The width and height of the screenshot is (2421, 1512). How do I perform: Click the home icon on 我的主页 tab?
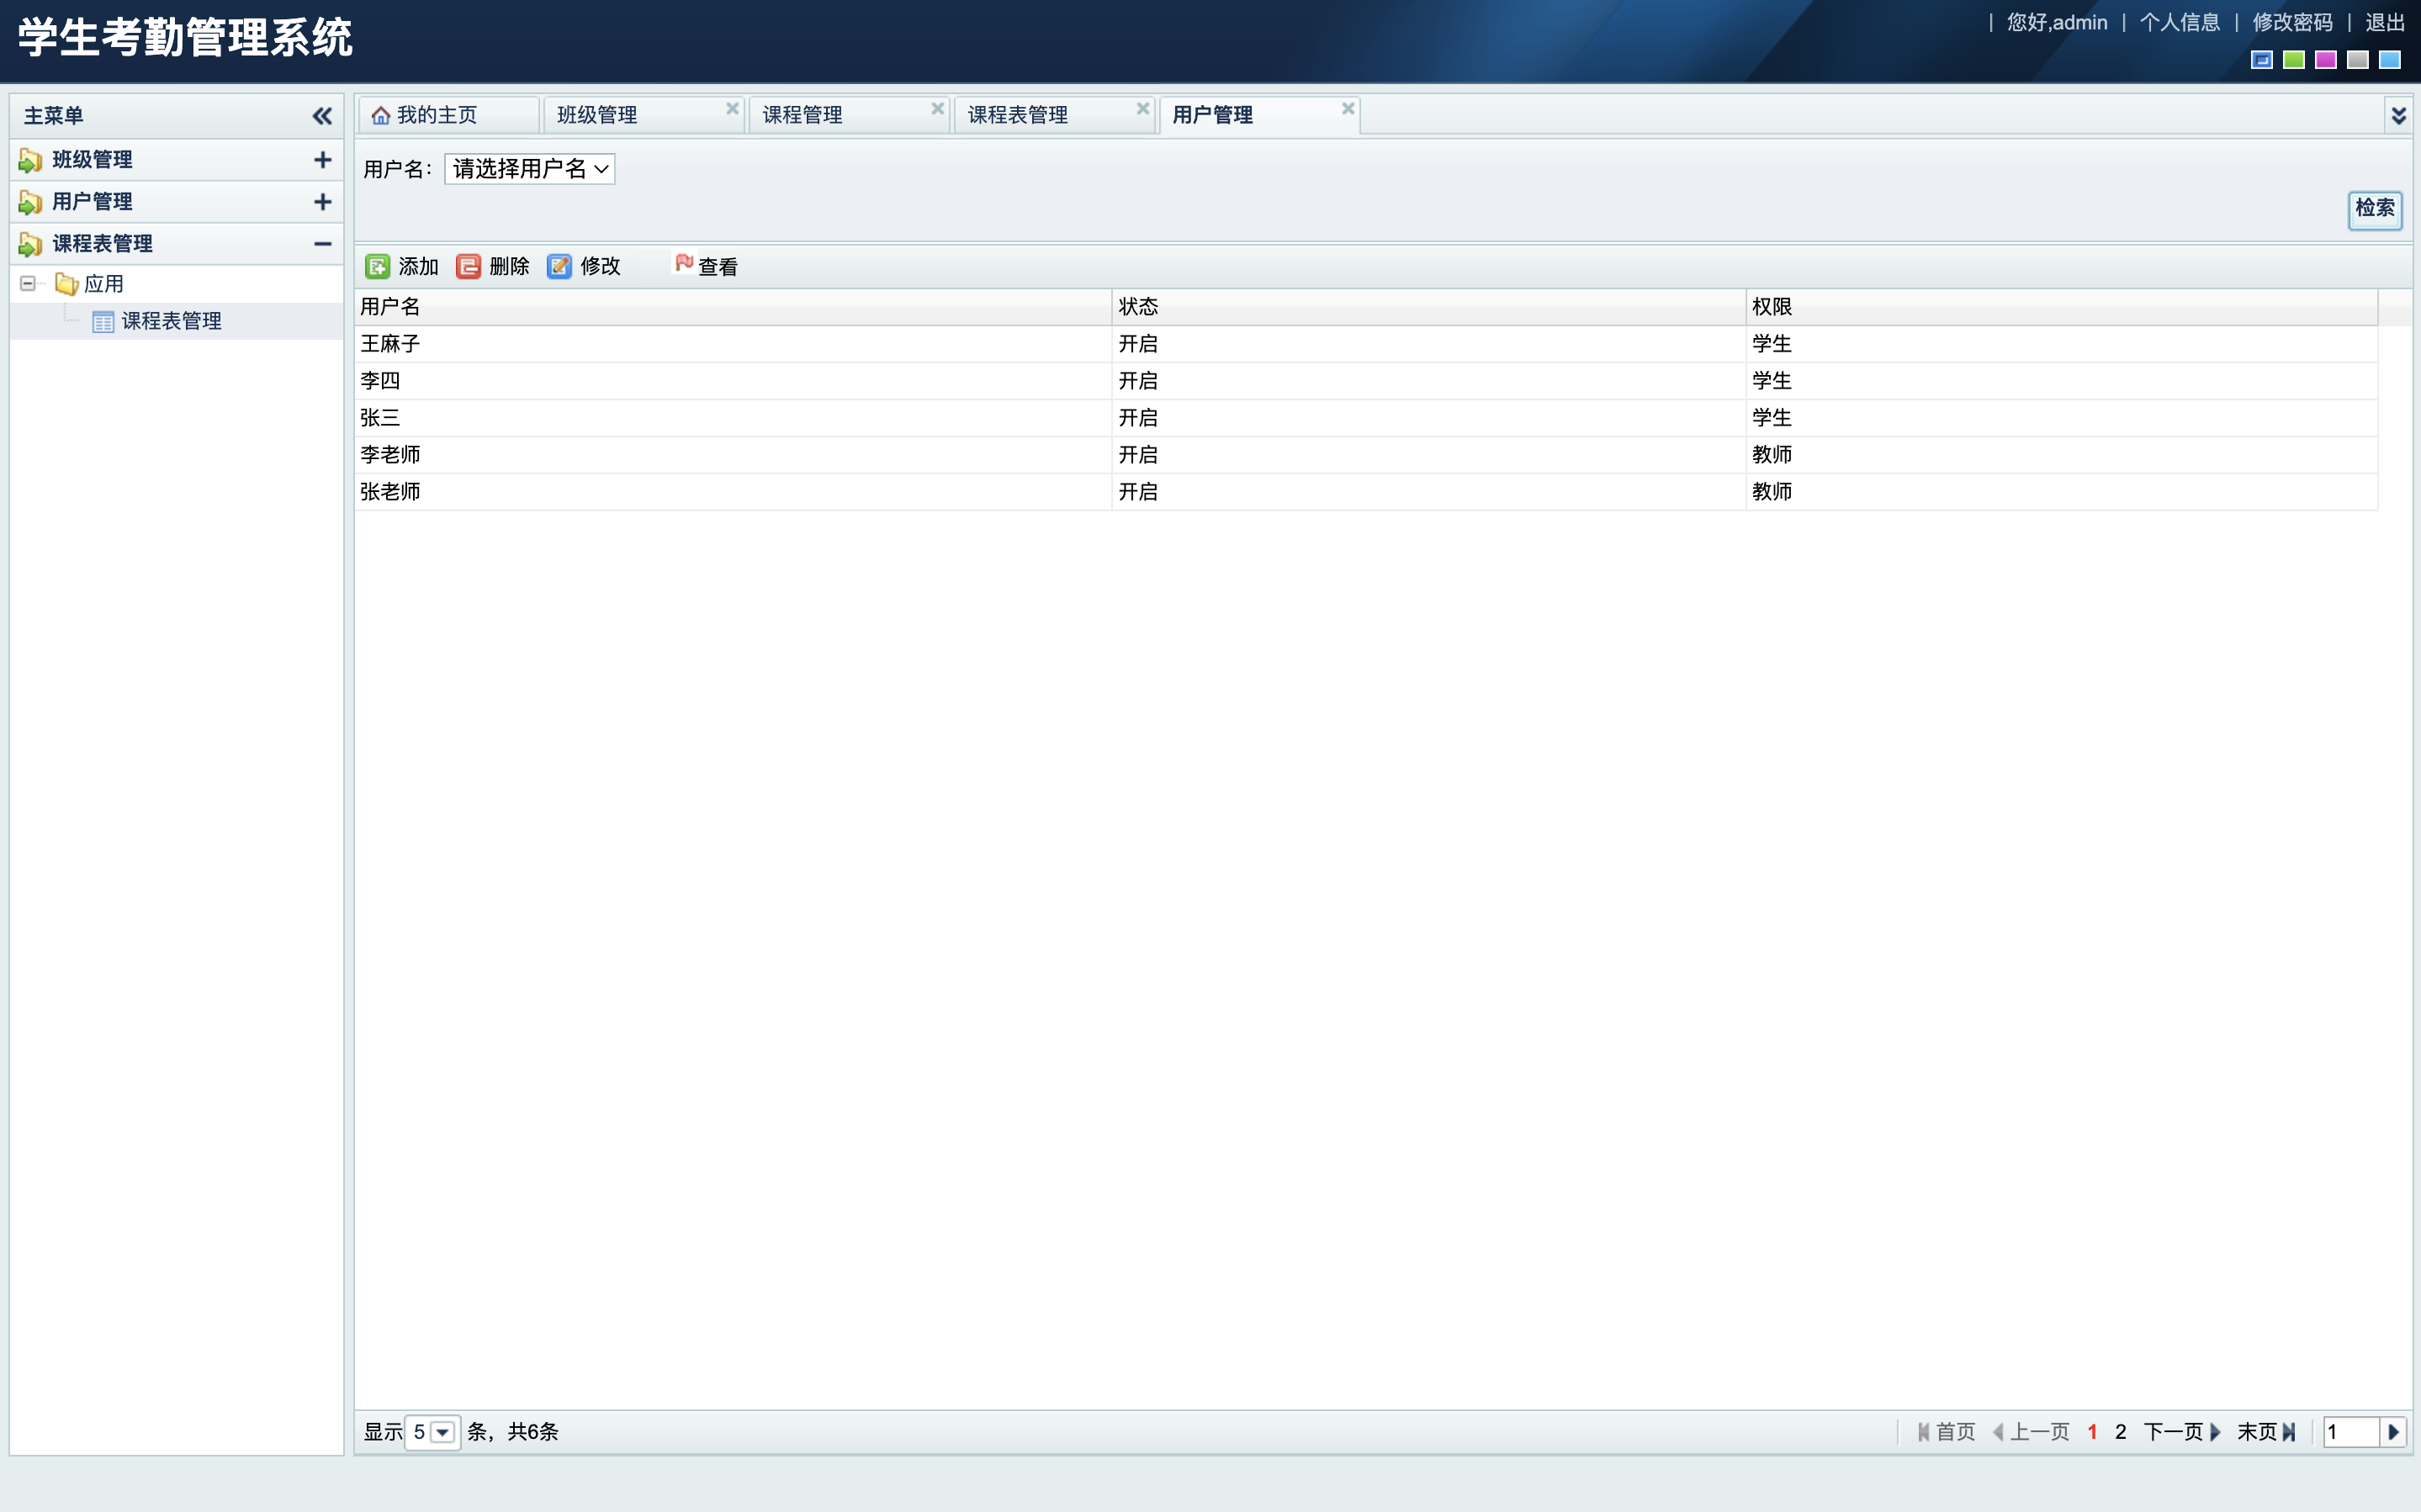(381, 116)
